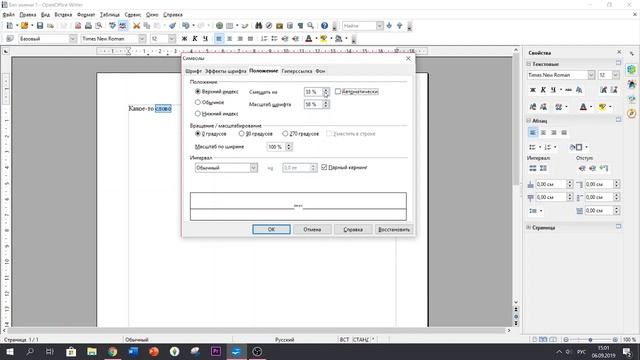Toggle Underline (Ч) in formatting toolbar
The image size is (640, 360).
pos(205,39)
